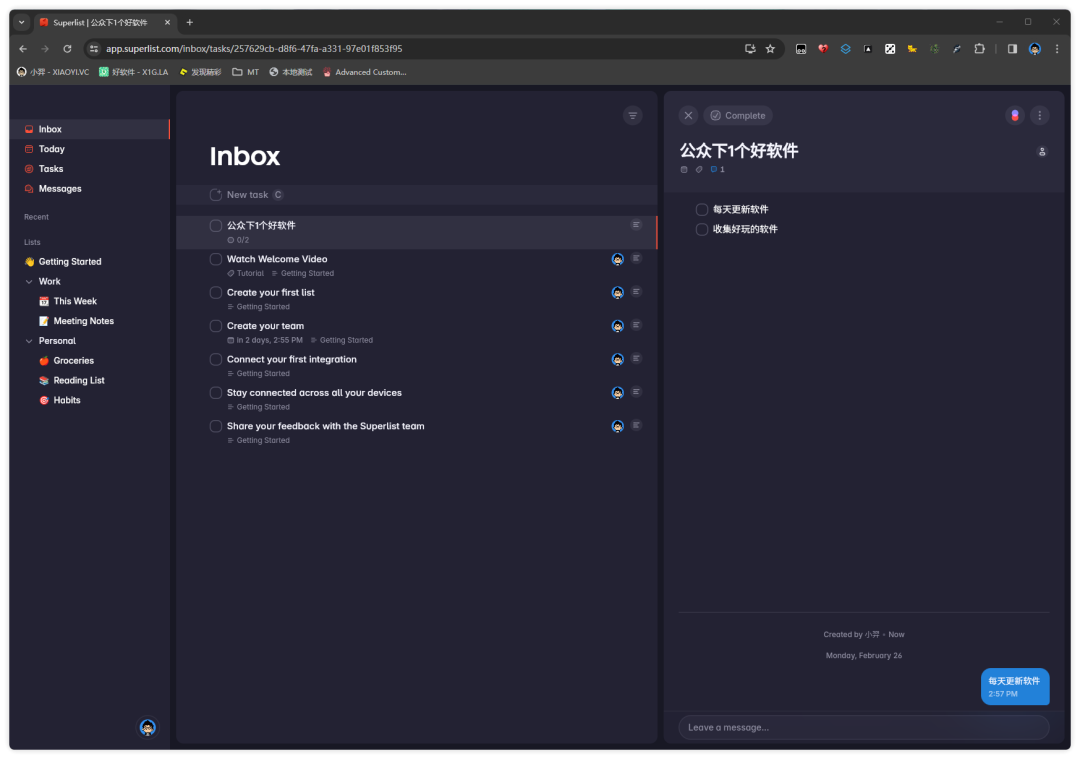Collapse the Personal list group
This screenshot has width=1080, height=759.
29,341
